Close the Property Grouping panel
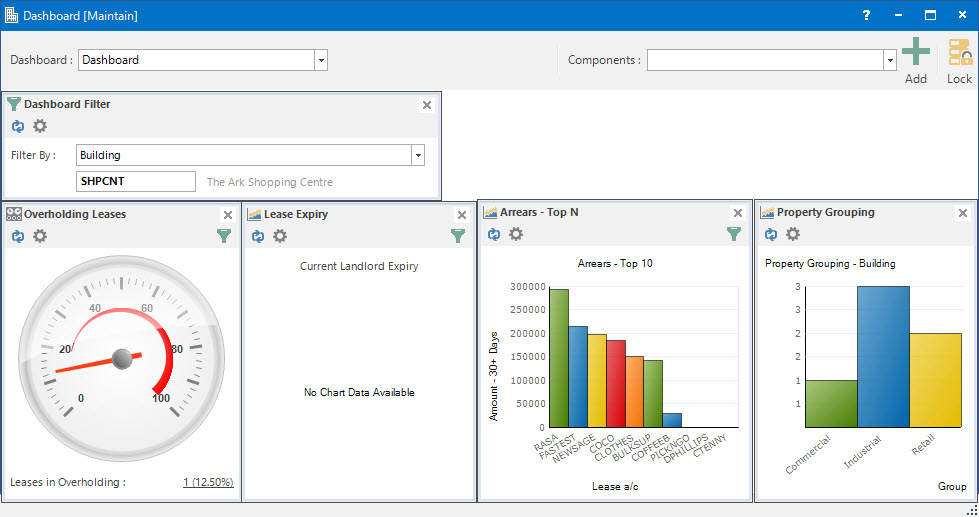 click(x=963, y=213)
